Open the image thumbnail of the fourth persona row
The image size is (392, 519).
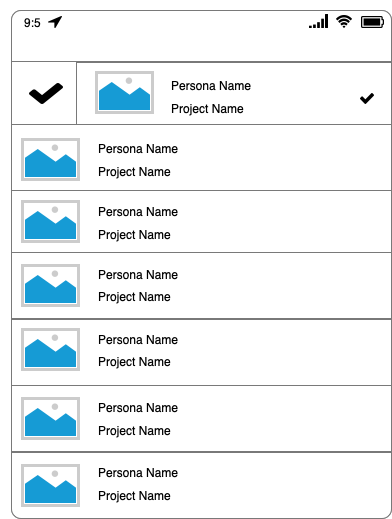tap(50, 285)
